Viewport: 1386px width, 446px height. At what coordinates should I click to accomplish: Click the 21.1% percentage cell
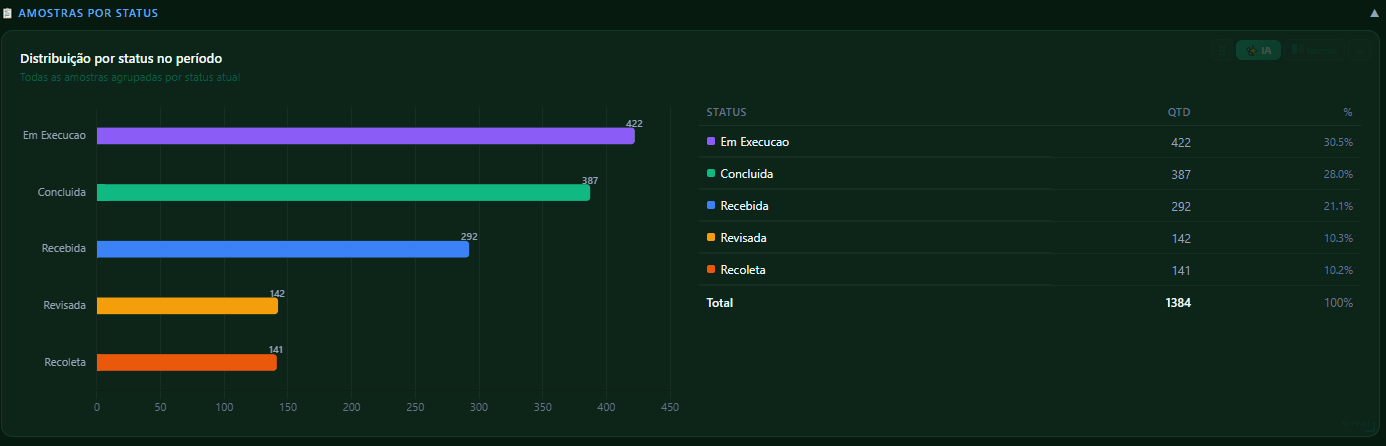coord(1338,206)
